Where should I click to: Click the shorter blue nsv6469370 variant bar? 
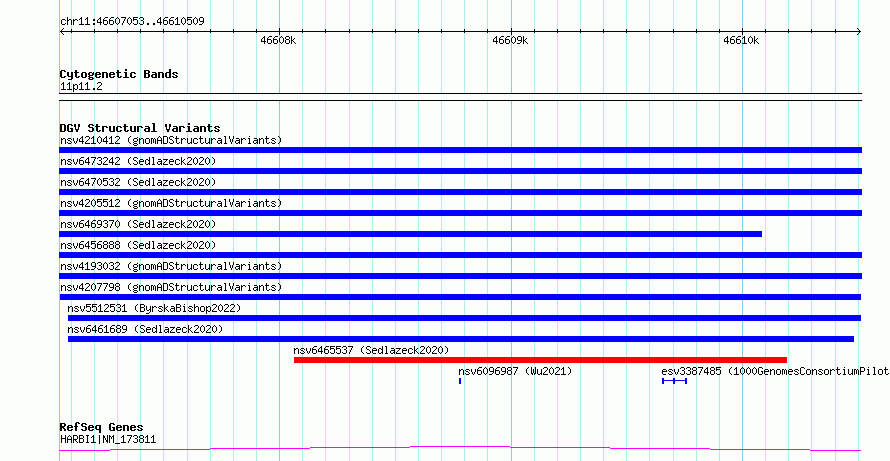pyautogui.click(x=411, y=234)
